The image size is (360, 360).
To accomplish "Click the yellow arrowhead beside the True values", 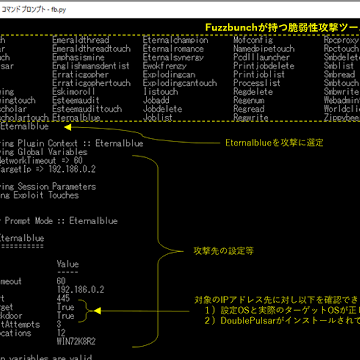I will coord(97,311).
